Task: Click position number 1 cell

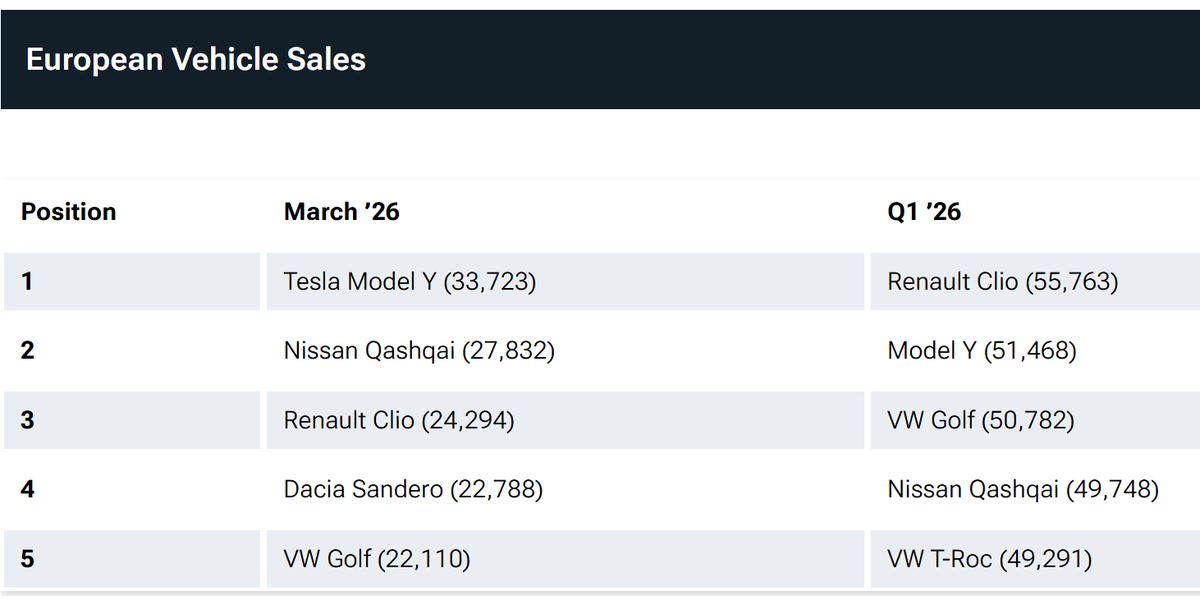Action: pos(27,282)
